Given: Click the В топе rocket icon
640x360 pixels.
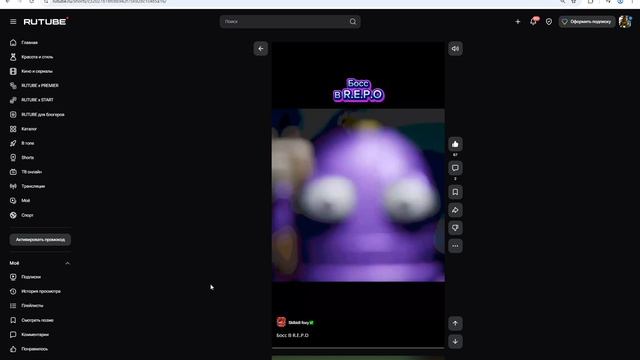Looking at the screenshot, I should (13, 143).
